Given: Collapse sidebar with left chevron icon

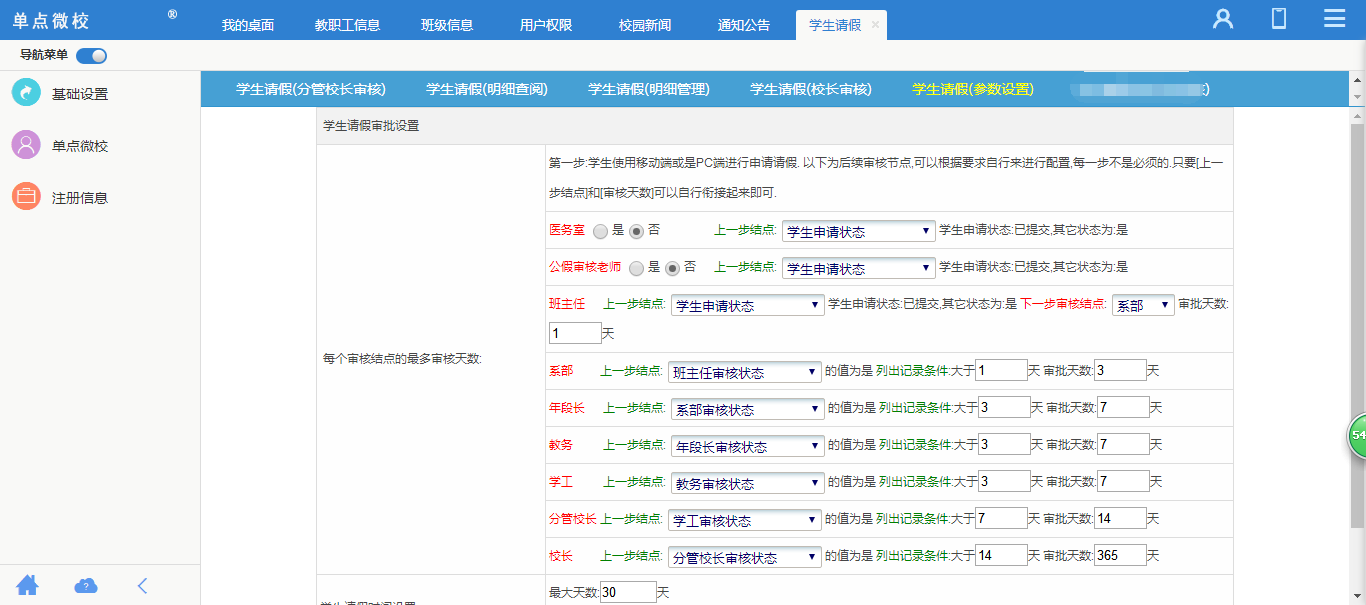Looking at the screenshot, I should (142, 586).
